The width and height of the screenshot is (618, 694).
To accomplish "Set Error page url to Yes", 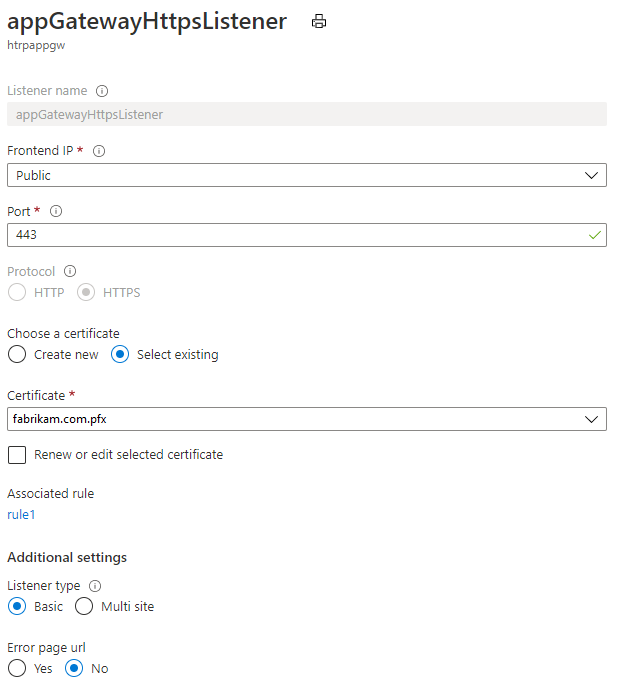I will [x=17, y=668].
